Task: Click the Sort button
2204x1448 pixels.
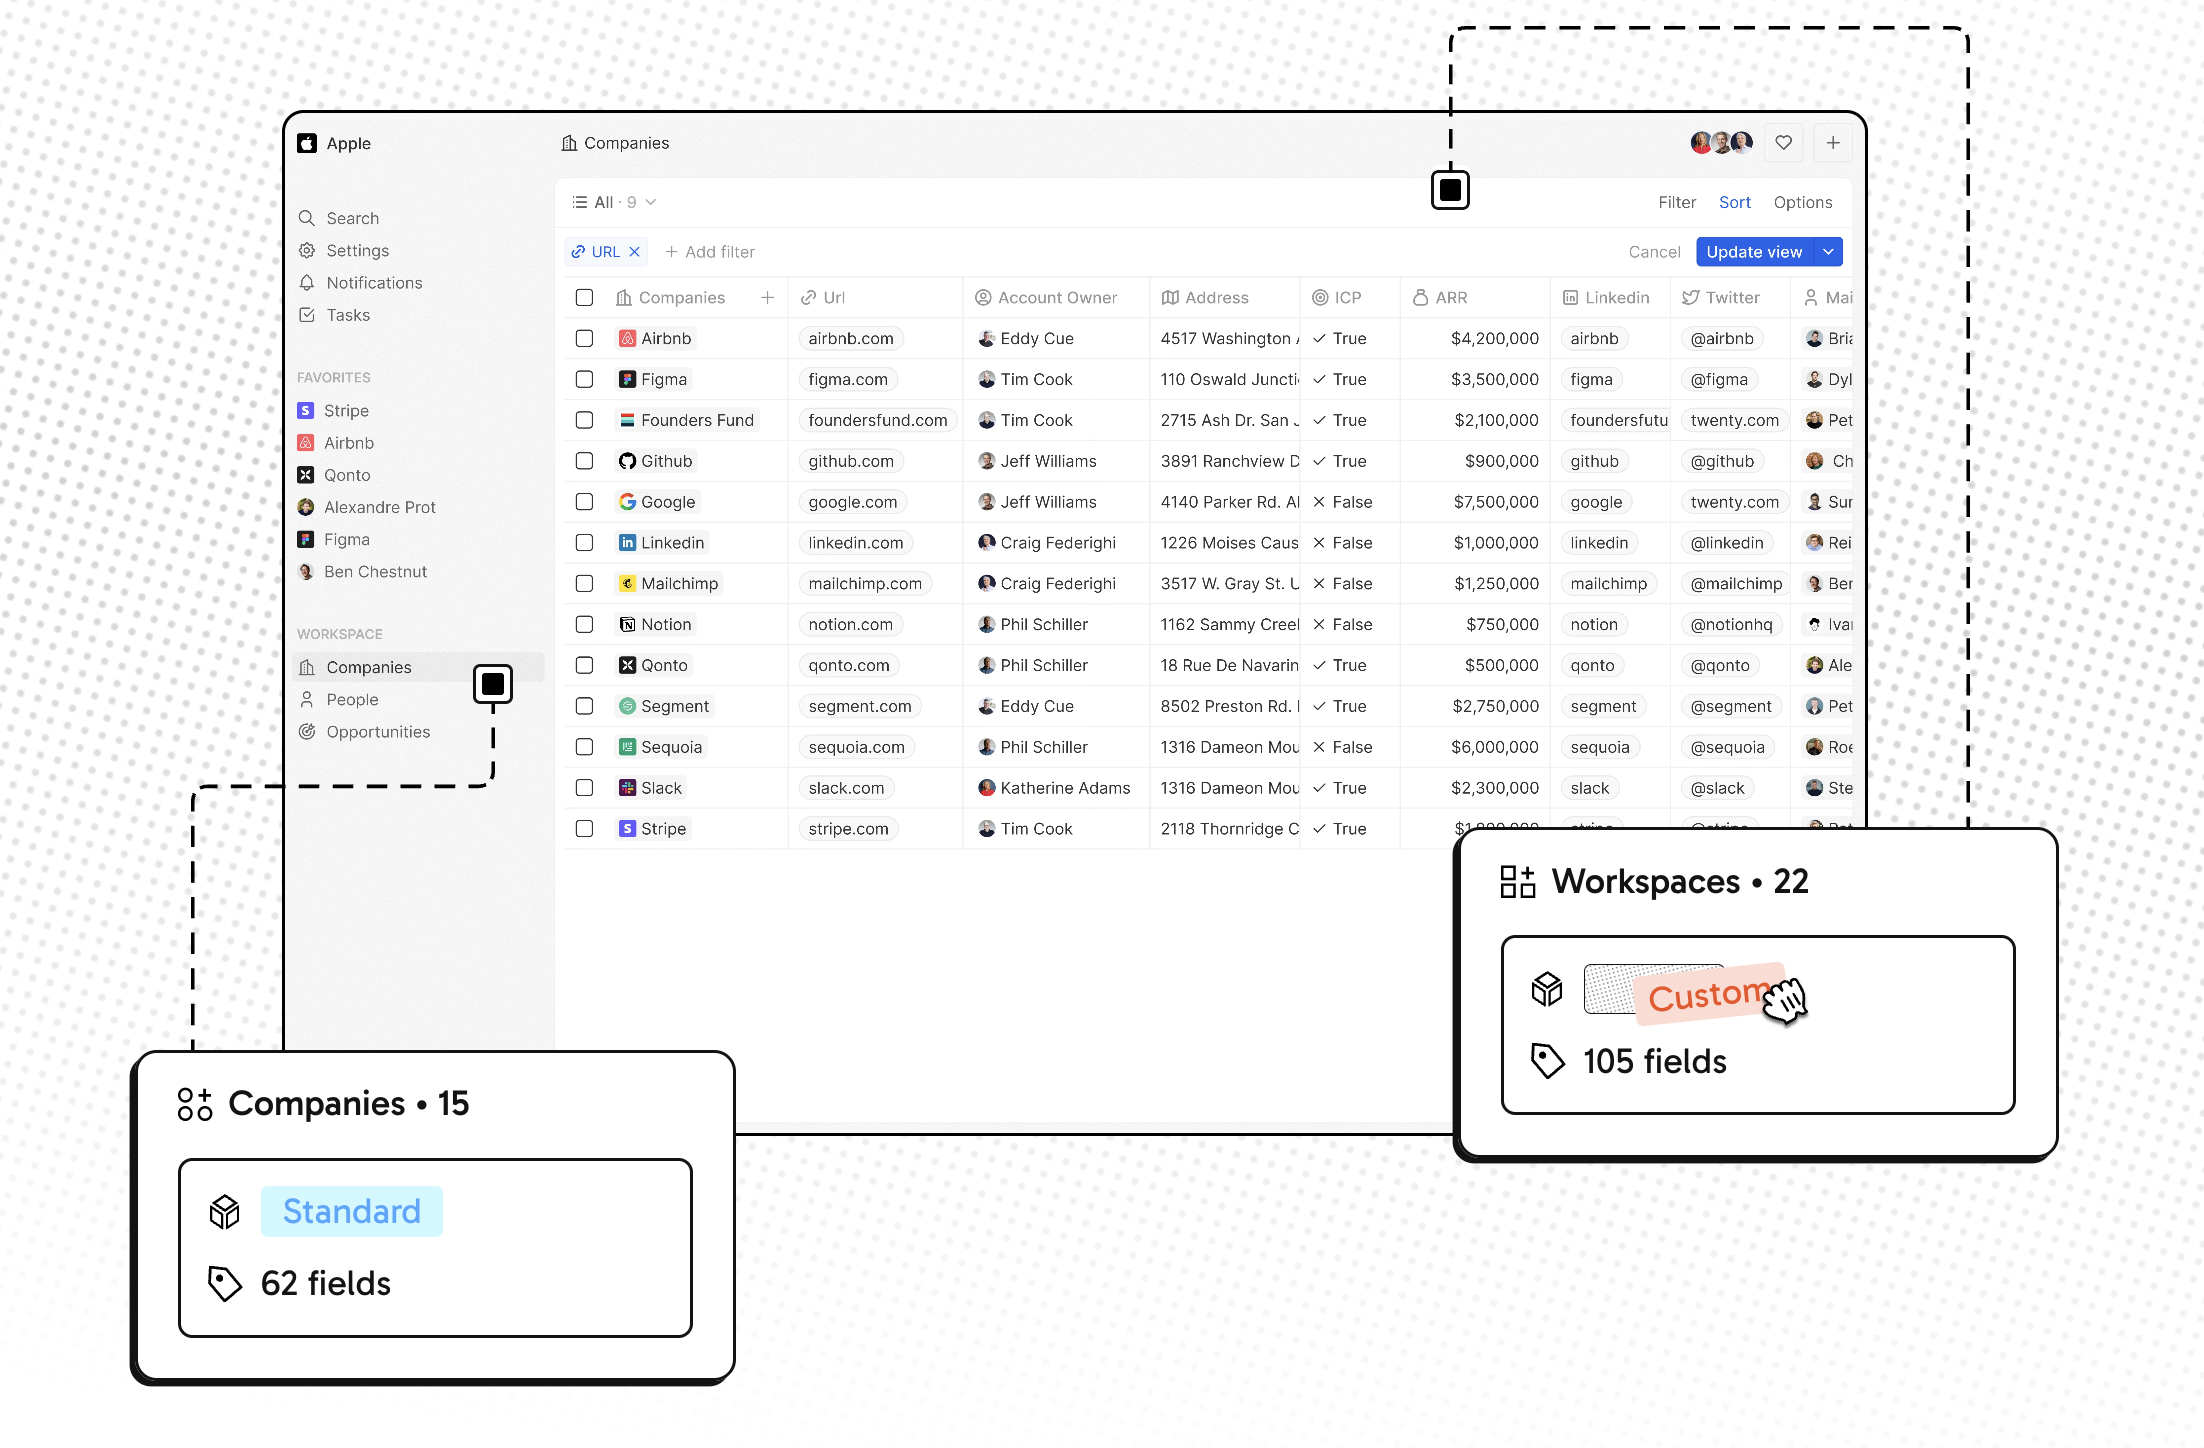Action: click(1734, 202)
